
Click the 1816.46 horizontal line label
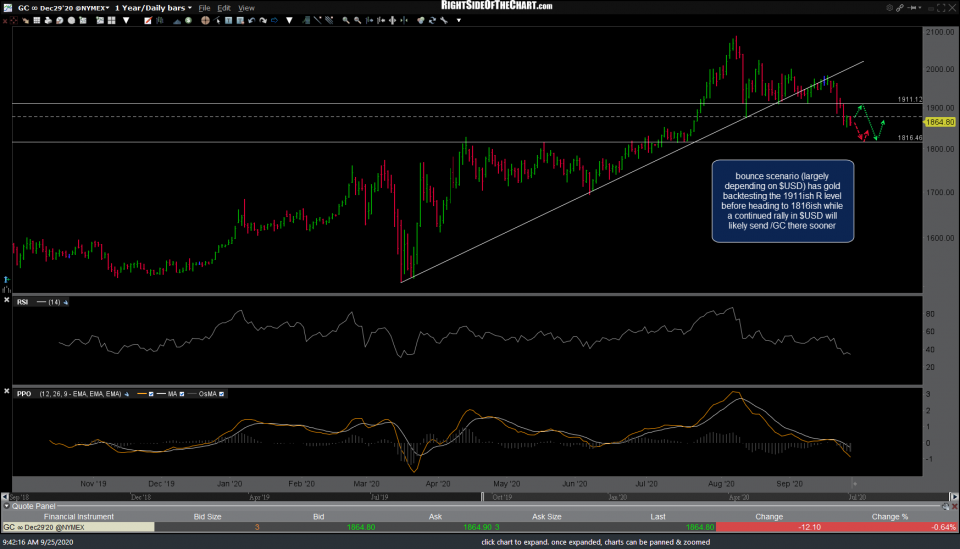coord(910,138)
